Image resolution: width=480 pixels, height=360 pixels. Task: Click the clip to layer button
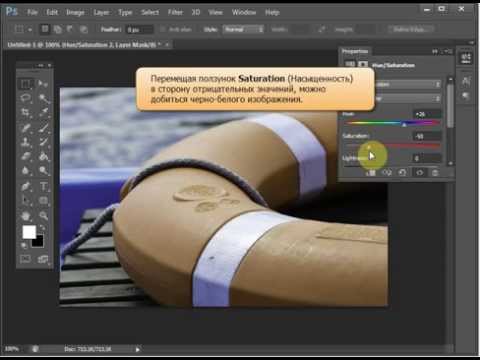(371, 173)
